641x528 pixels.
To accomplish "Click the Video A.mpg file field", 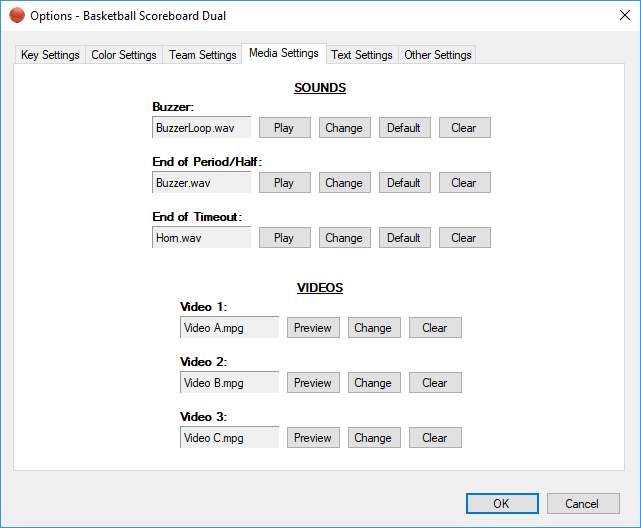I will click(229, 328).
